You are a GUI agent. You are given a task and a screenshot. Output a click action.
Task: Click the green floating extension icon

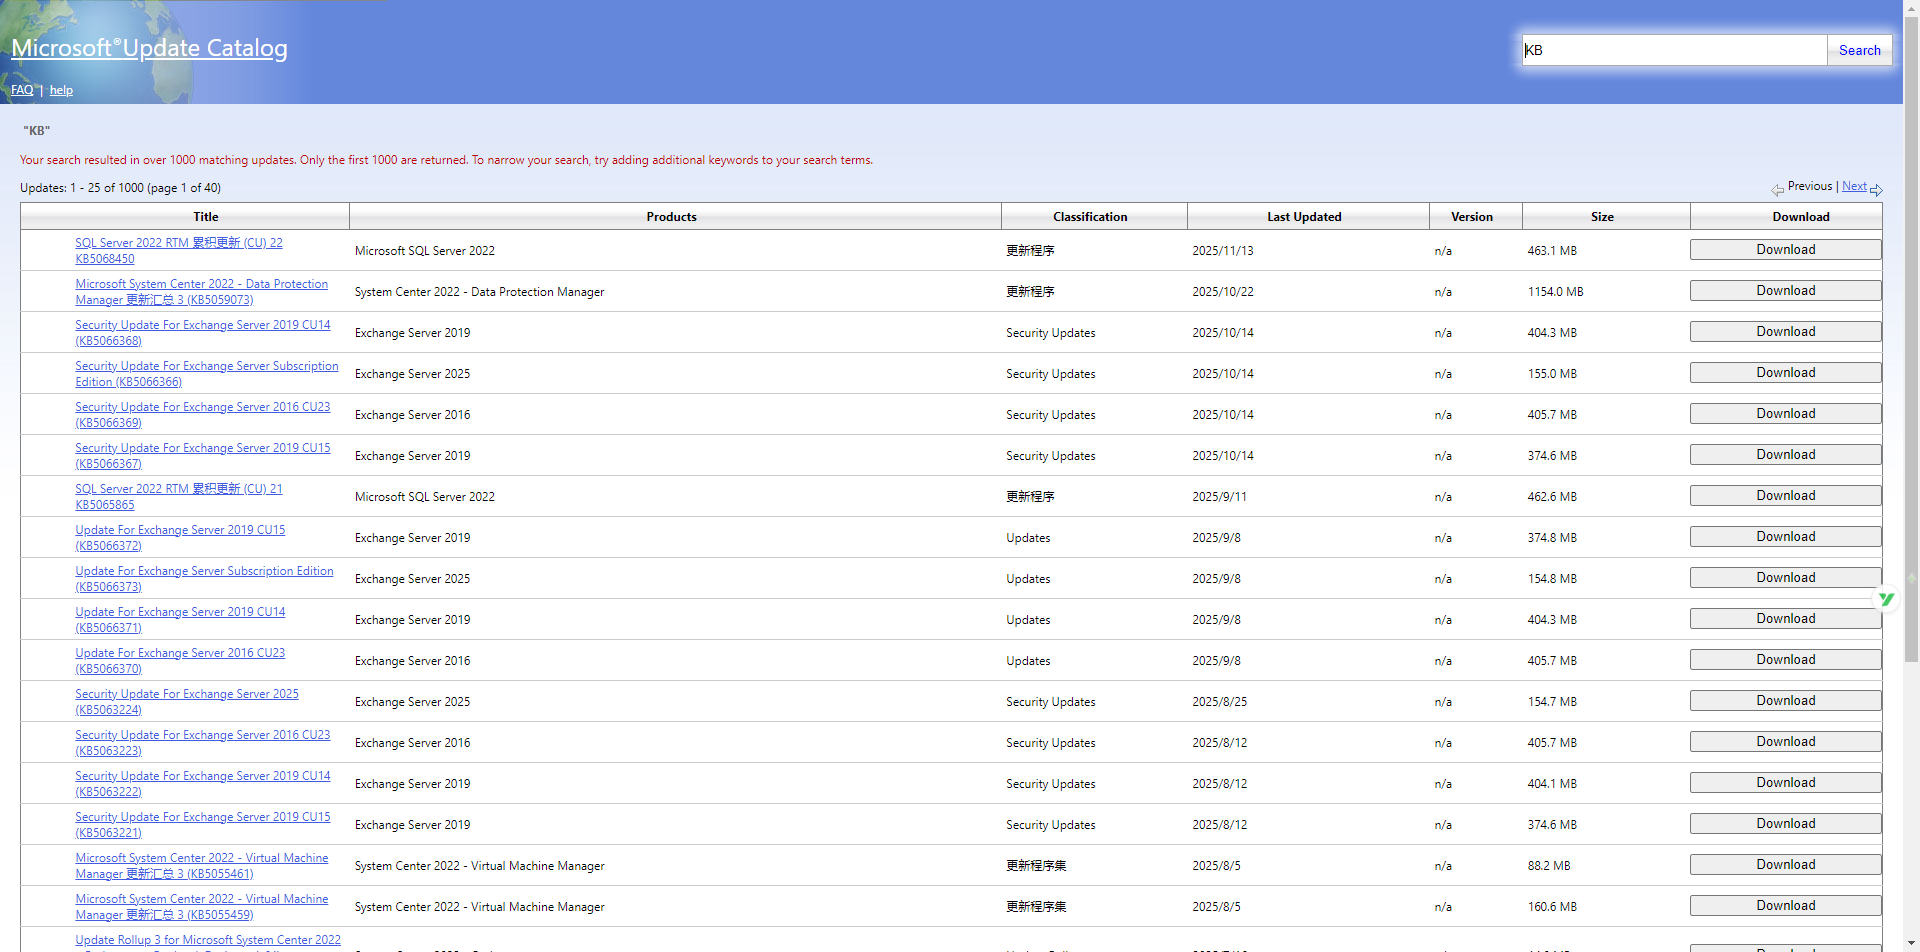[1886, 599]
